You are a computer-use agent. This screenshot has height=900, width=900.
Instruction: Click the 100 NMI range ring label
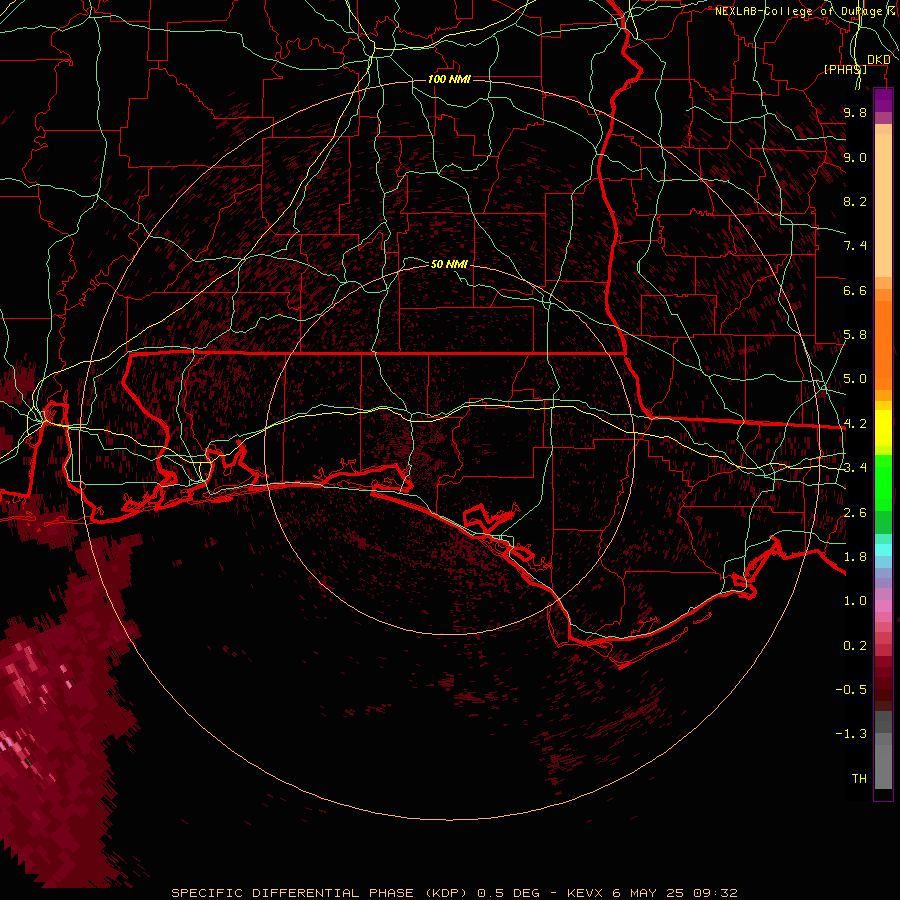click(x=449, y=79)
